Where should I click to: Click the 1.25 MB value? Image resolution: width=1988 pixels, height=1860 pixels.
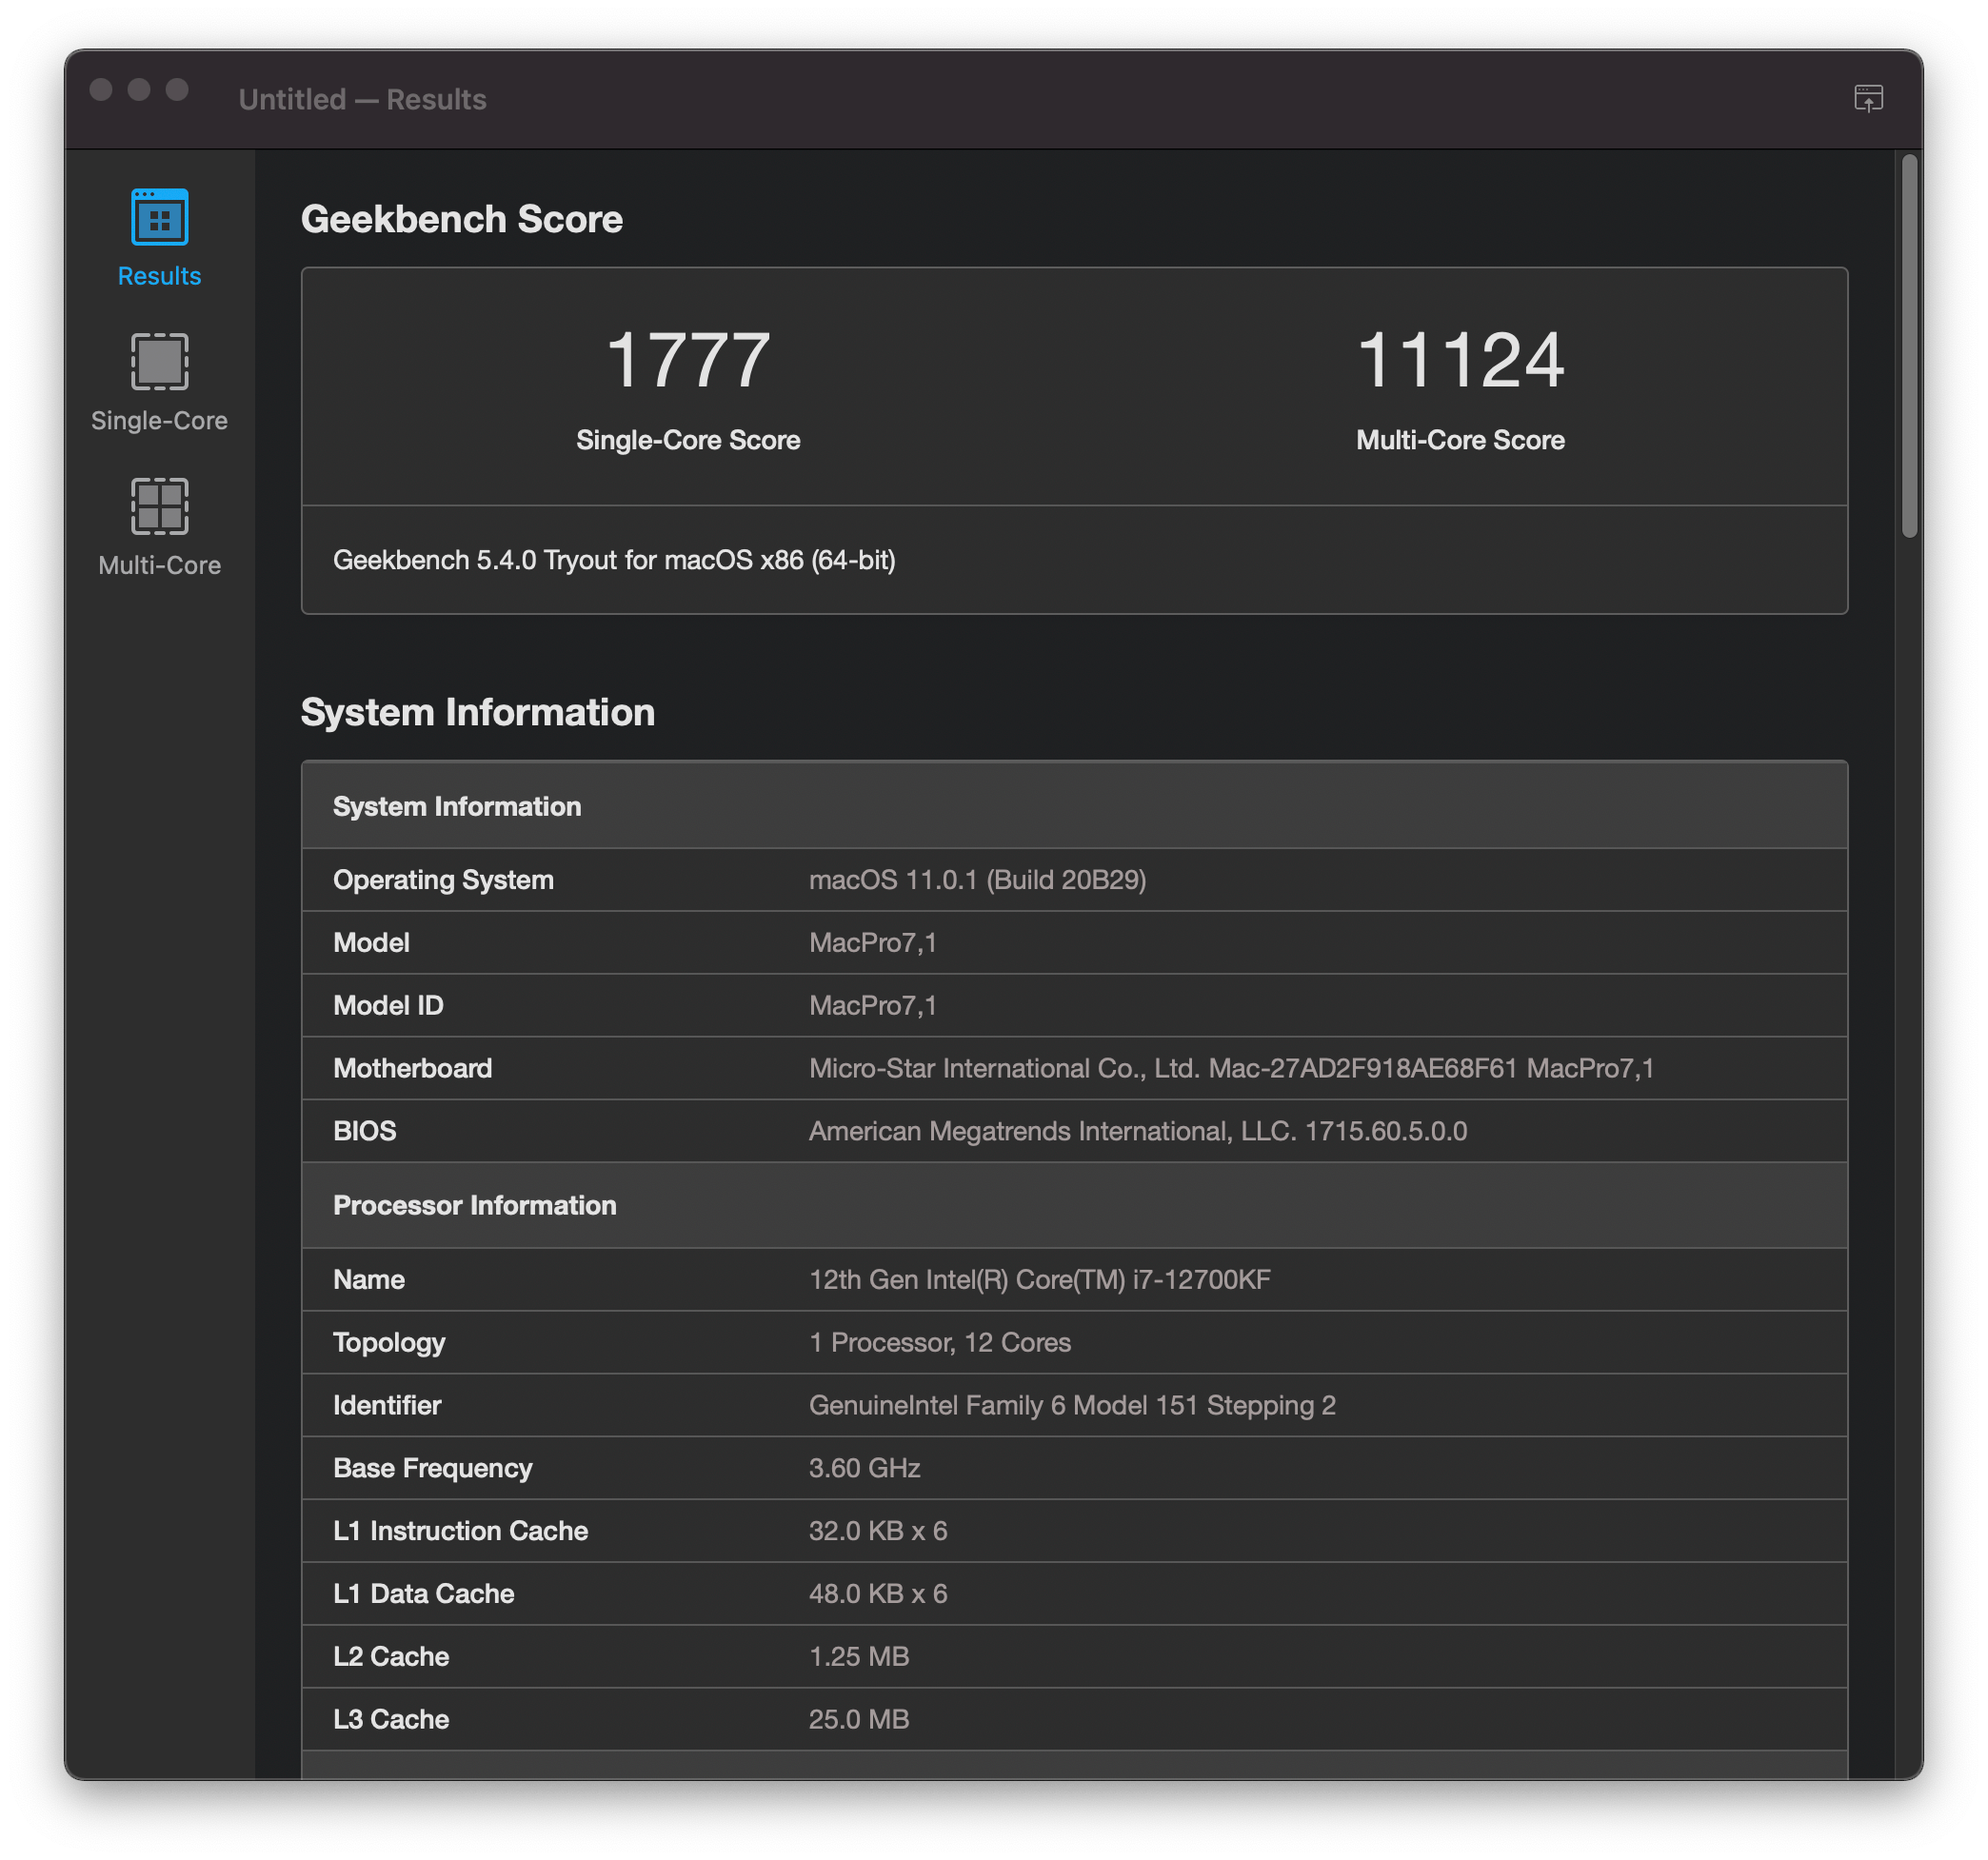click(x=859, y=1657)
